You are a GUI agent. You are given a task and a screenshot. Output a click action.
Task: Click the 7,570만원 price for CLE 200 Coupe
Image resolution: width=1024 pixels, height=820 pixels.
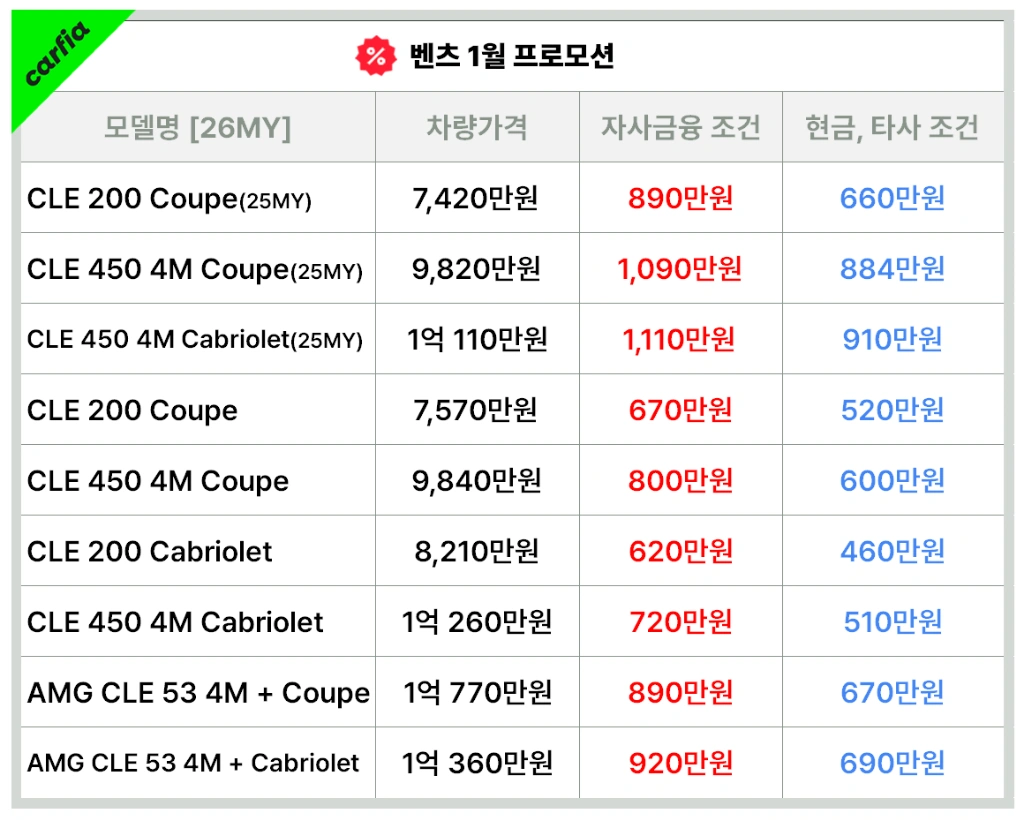tap(475, 411)
